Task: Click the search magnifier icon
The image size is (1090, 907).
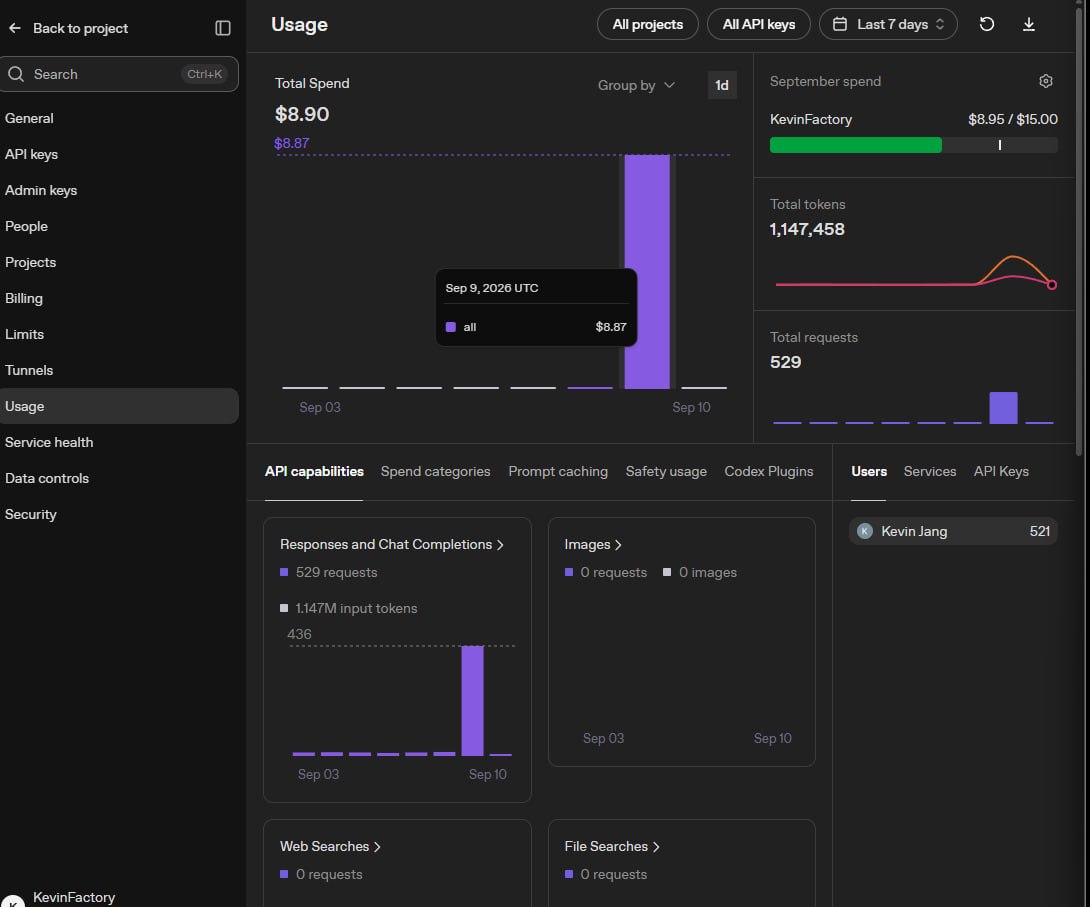Action: click(x=16, y=74)
